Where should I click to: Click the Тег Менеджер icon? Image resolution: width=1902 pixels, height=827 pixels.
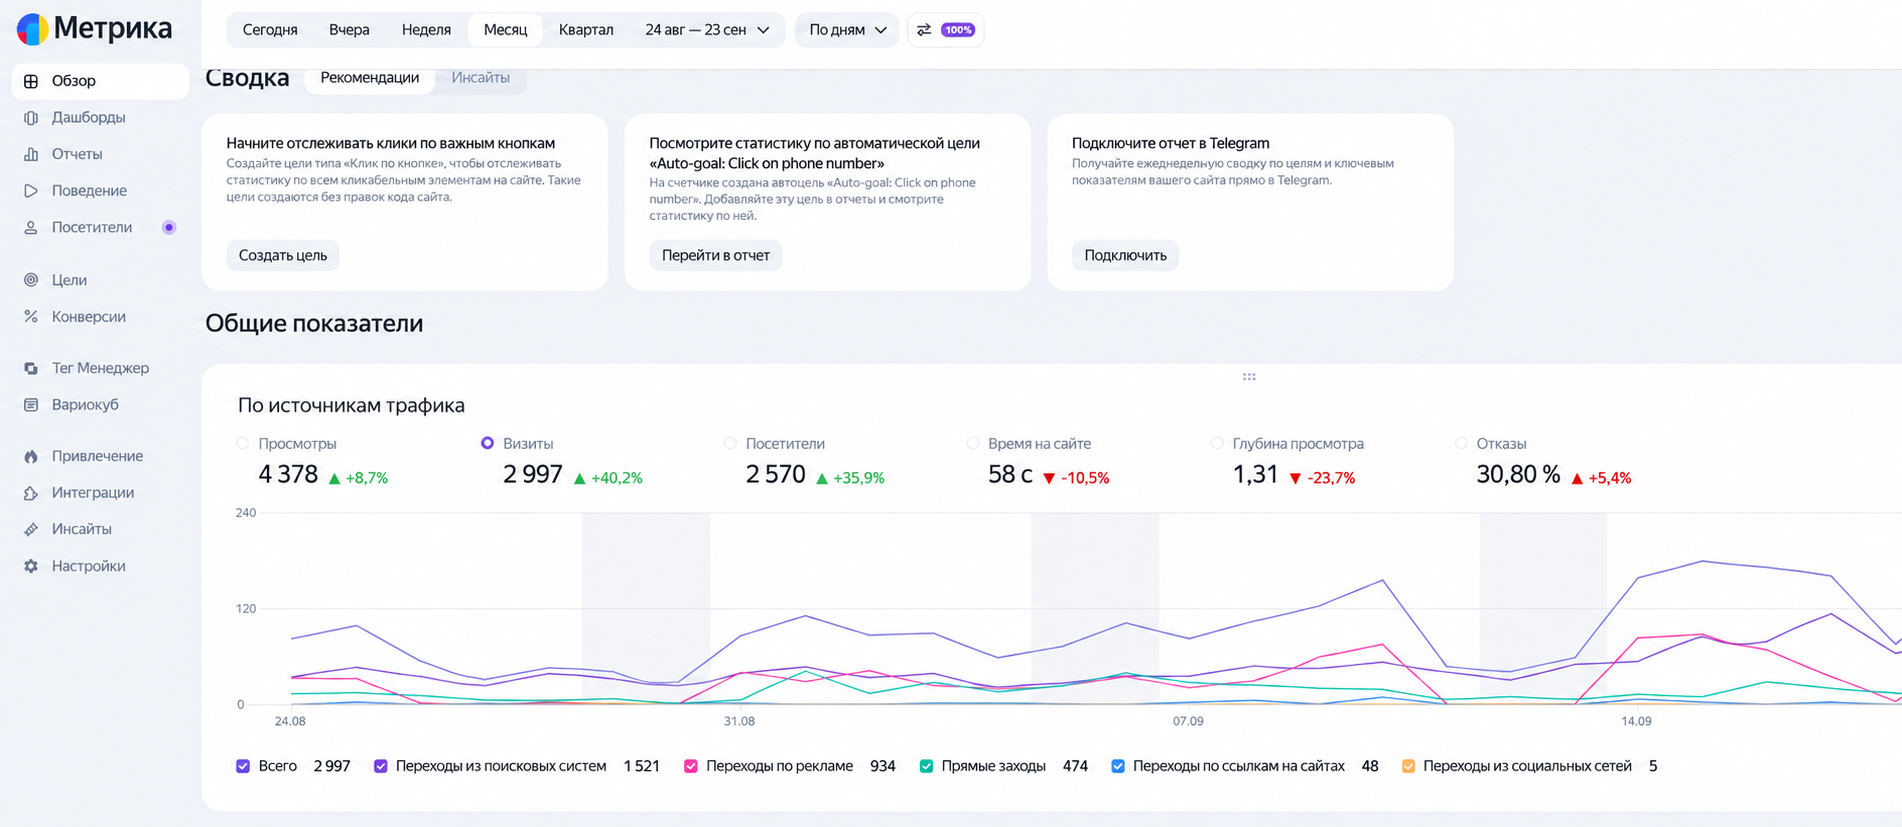point(31,368)
